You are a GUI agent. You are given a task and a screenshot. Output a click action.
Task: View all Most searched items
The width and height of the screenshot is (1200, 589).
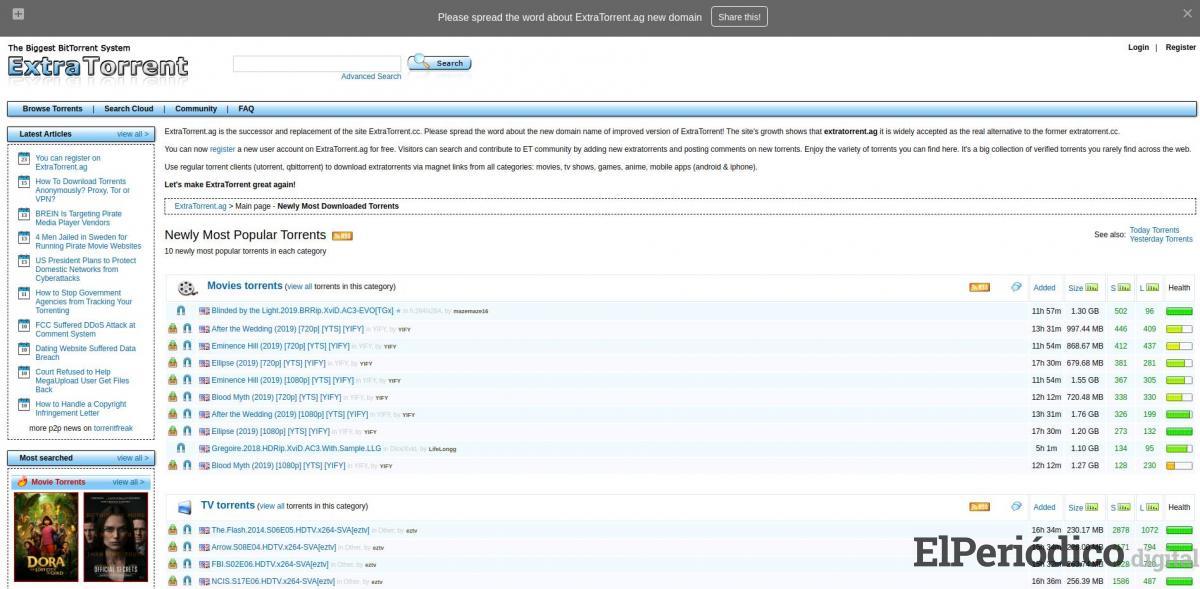133,458
